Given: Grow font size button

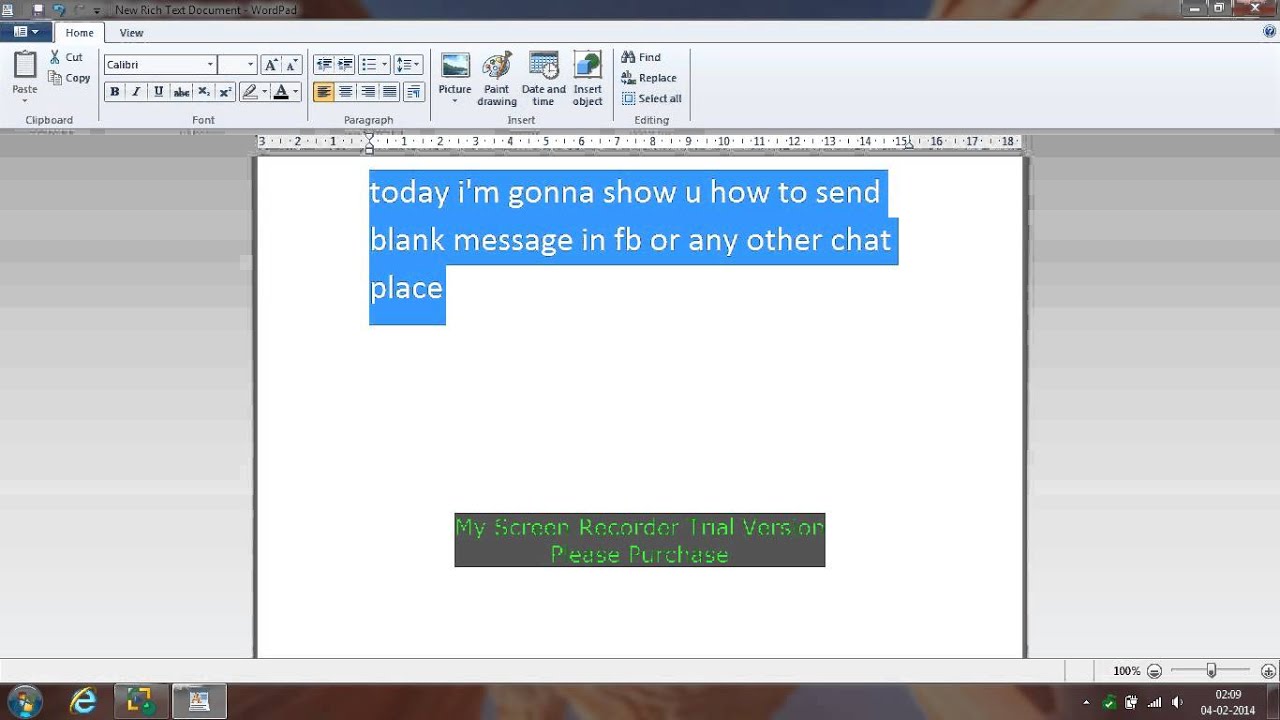Looking at the screenshot, I should tap(270, 64).
